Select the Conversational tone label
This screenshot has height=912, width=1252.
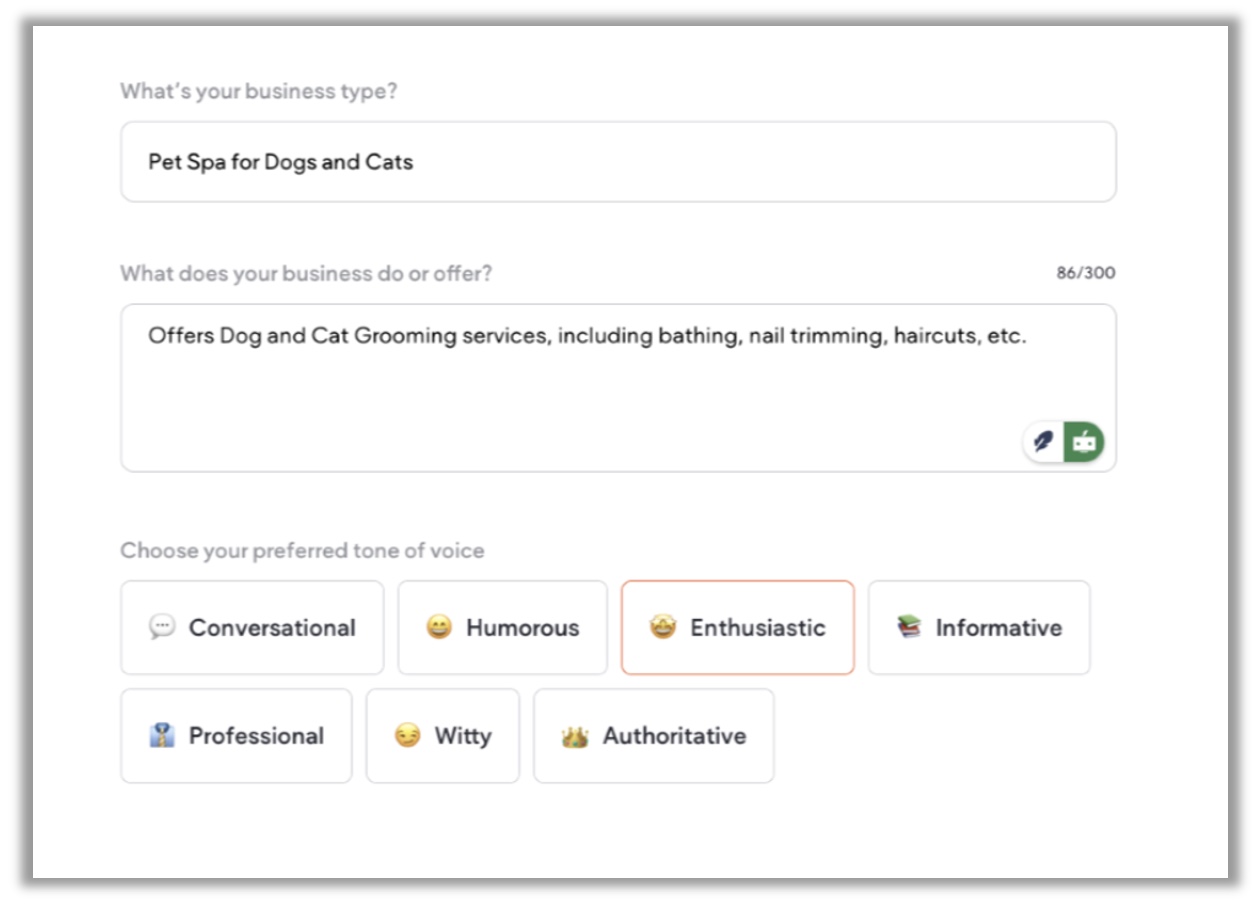272,628
